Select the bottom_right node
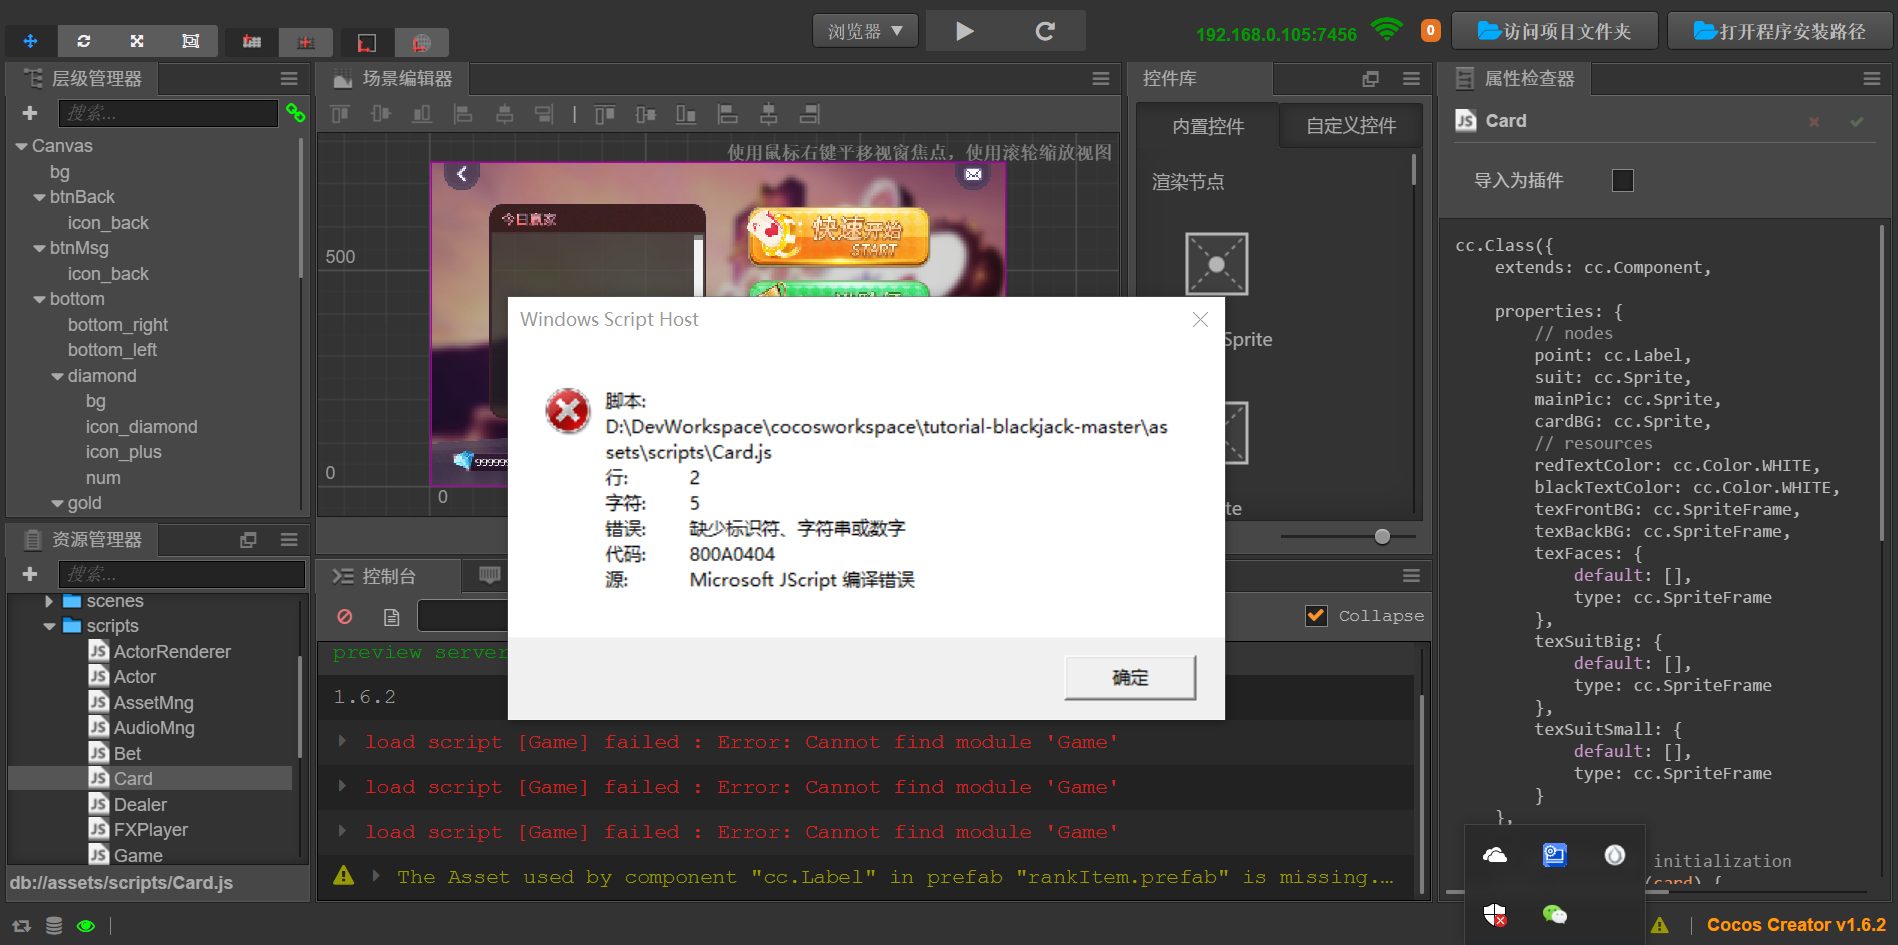1898x945 pixels. click(118, 325)
